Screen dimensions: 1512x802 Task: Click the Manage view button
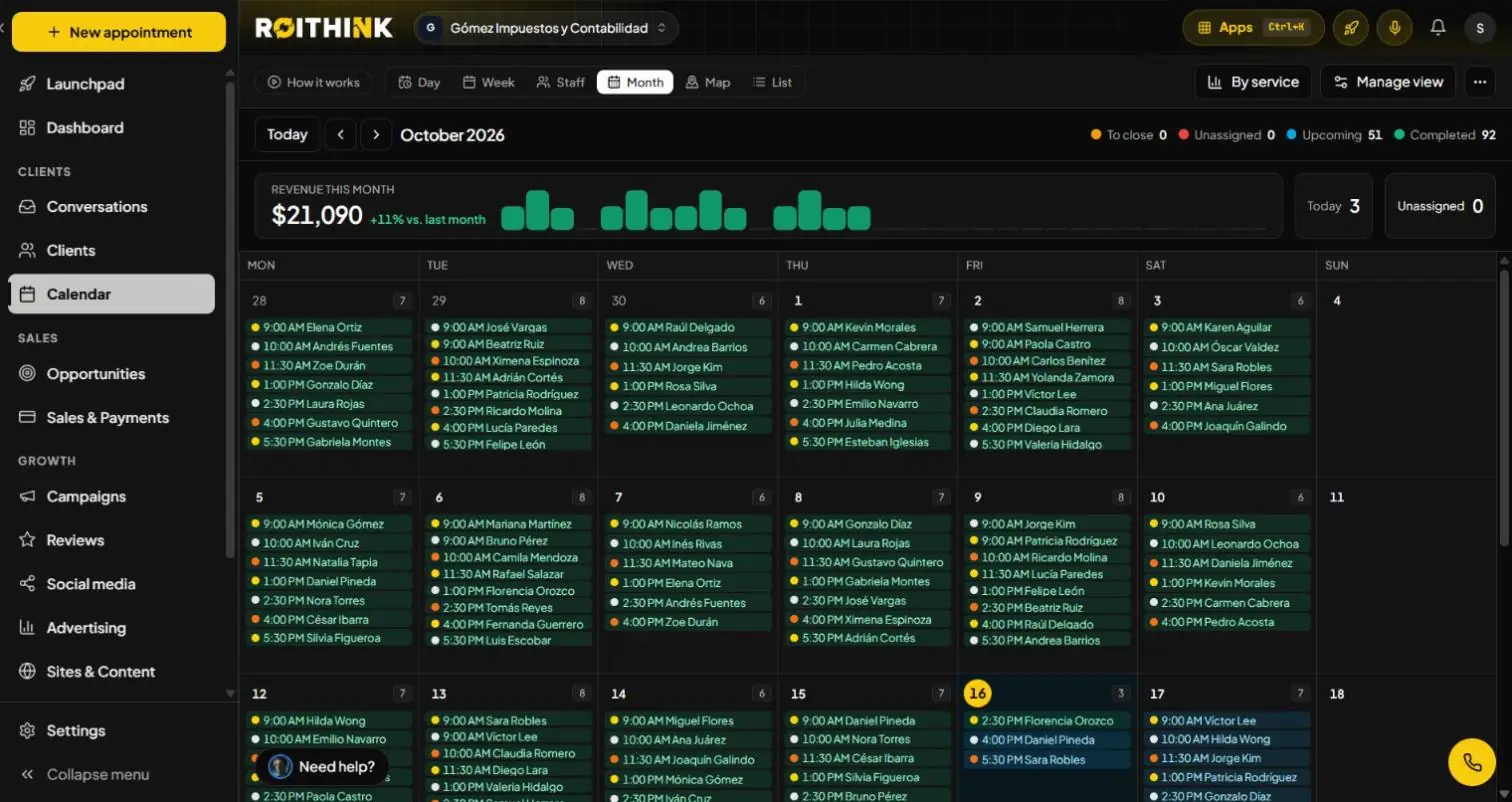coord(1389,82)
